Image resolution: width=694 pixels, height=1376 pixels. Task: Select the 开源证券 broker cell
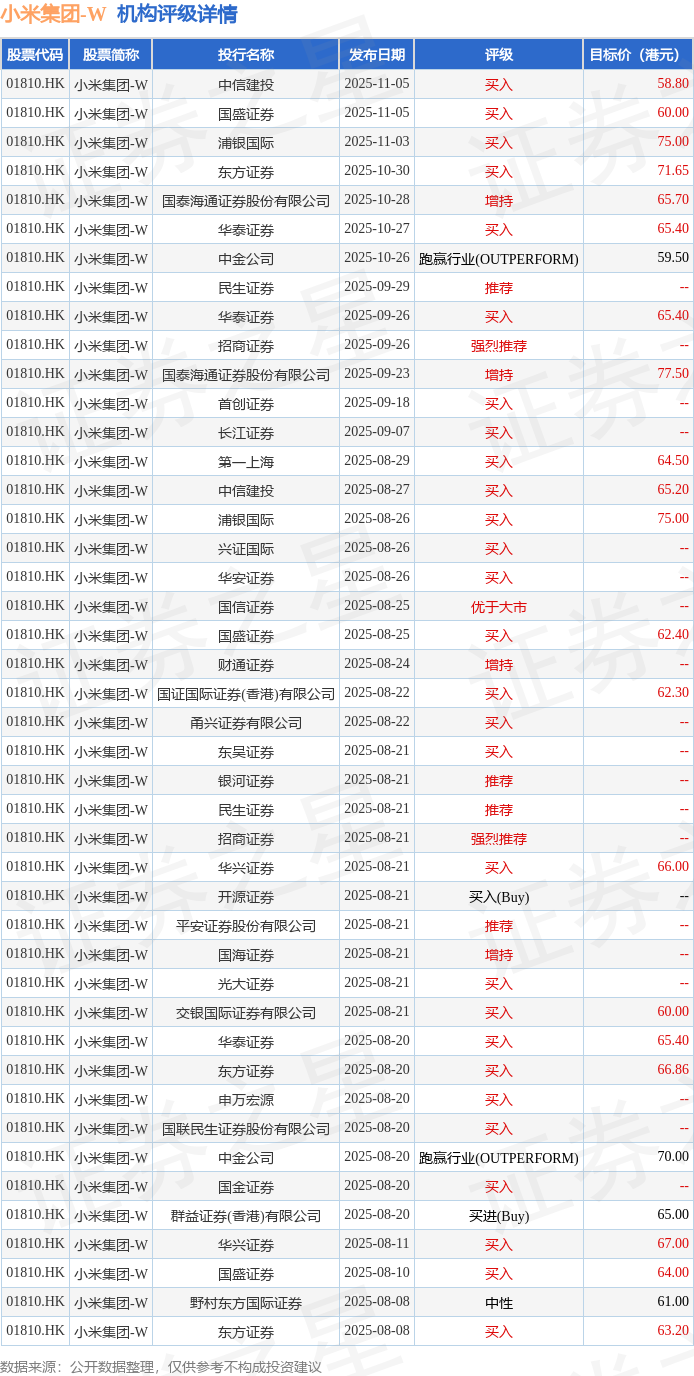246,896
